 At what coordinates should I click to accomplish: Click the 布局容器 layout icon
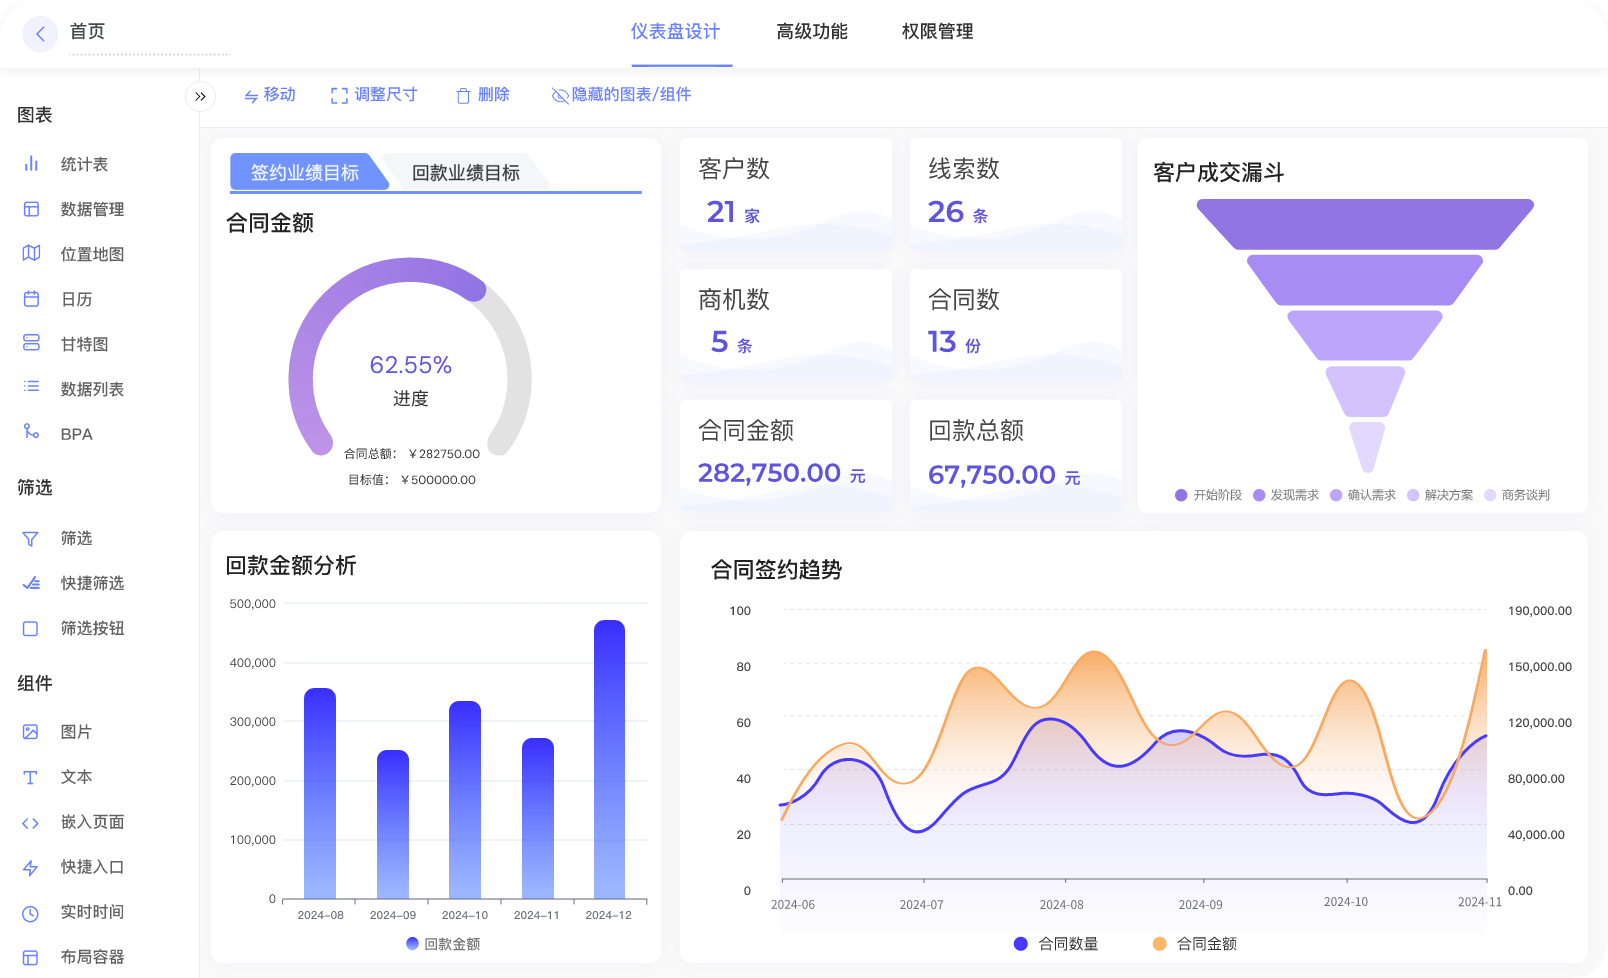(31, 958)
